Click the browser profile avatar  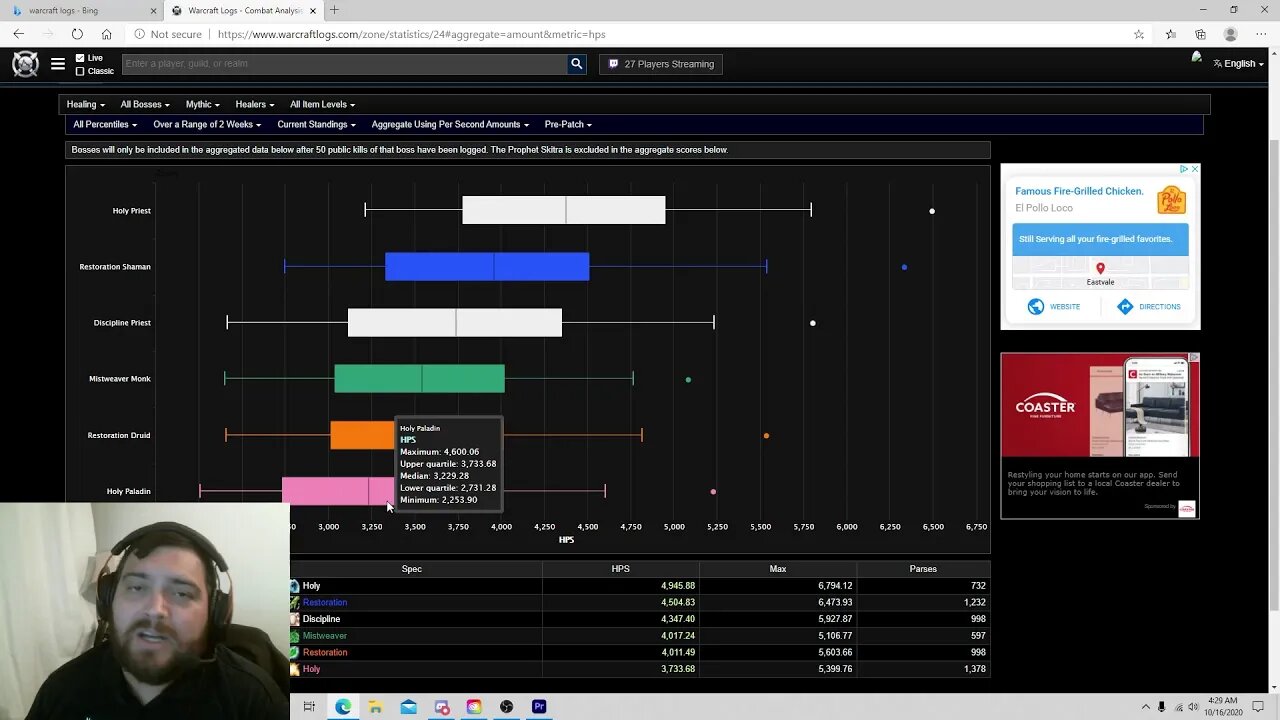tap(1231, 34)
